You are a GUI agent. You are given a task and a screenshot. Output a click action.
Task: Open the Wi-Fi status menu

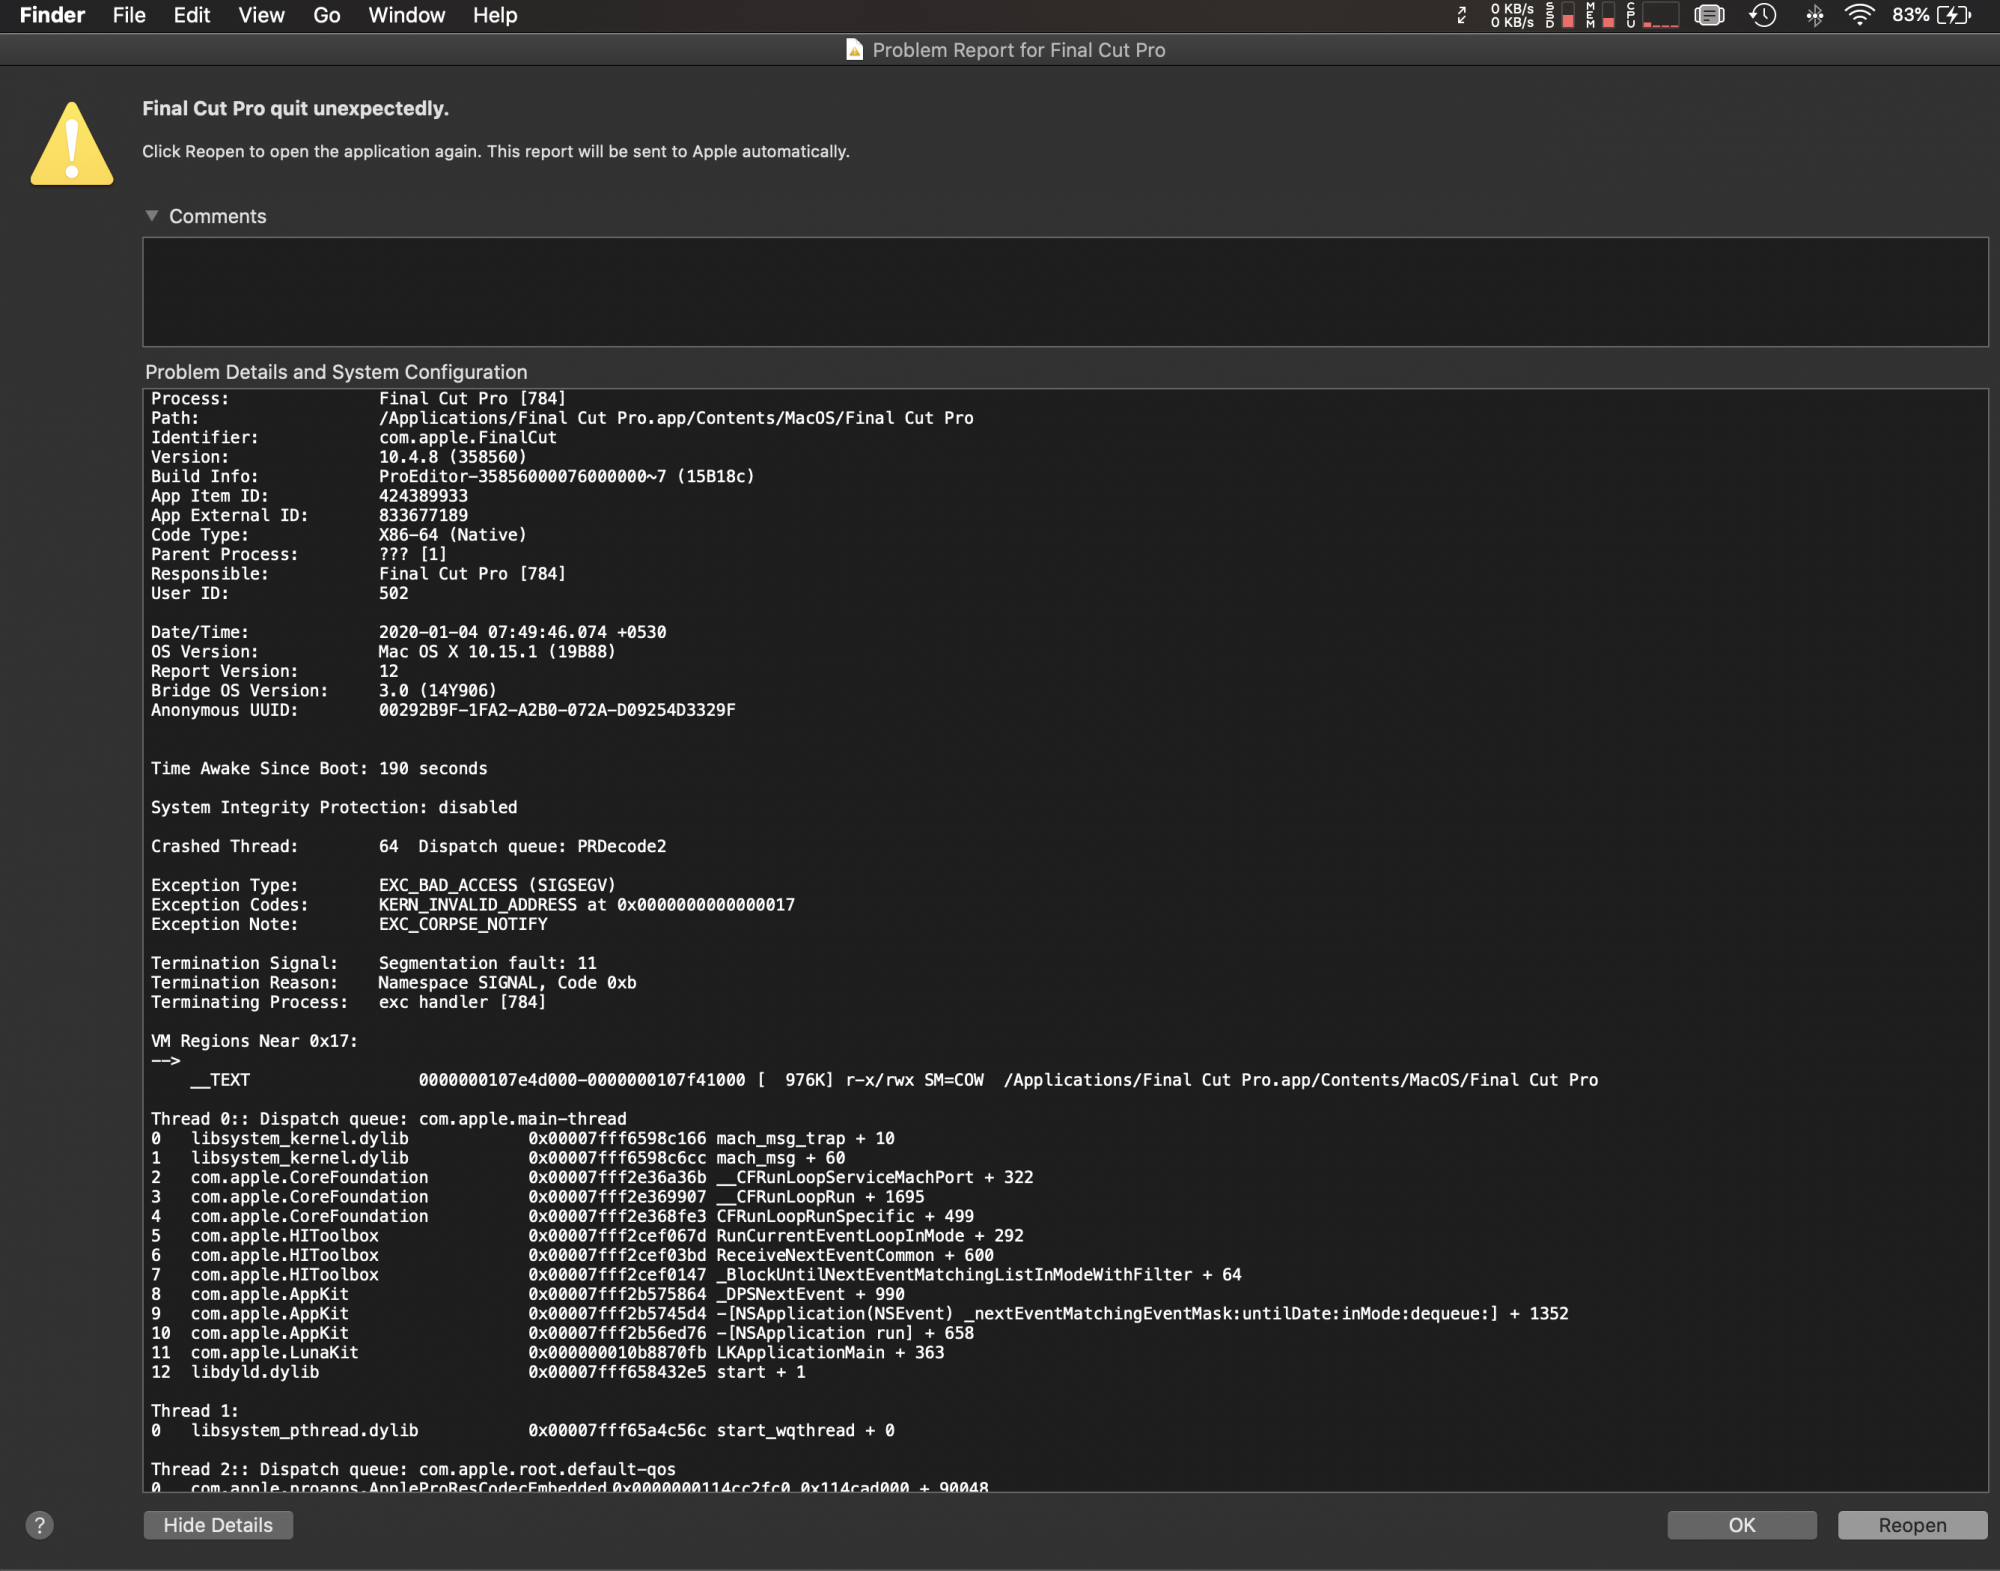point(1859,15)
